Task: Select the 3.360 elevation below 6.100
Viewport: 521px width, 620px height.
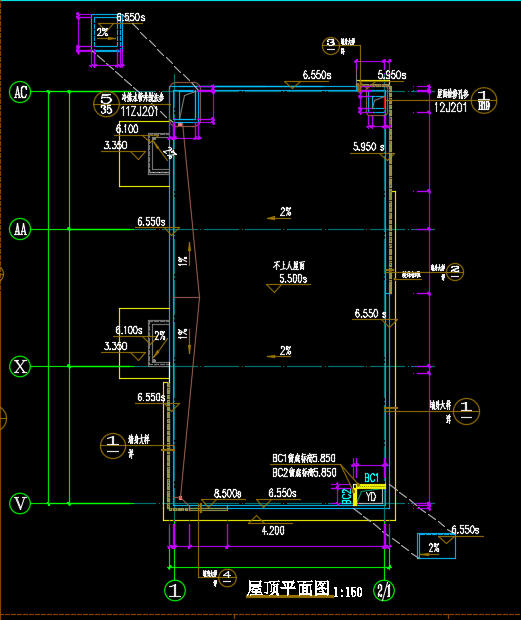Action: [115, 145]
